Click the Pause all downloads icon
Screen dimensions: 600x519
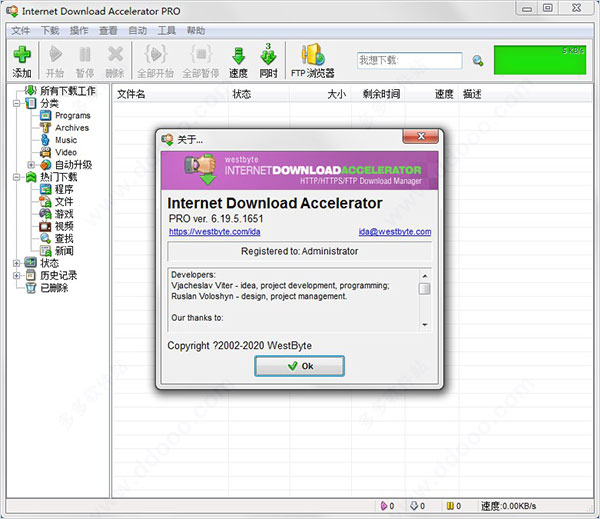201,54
